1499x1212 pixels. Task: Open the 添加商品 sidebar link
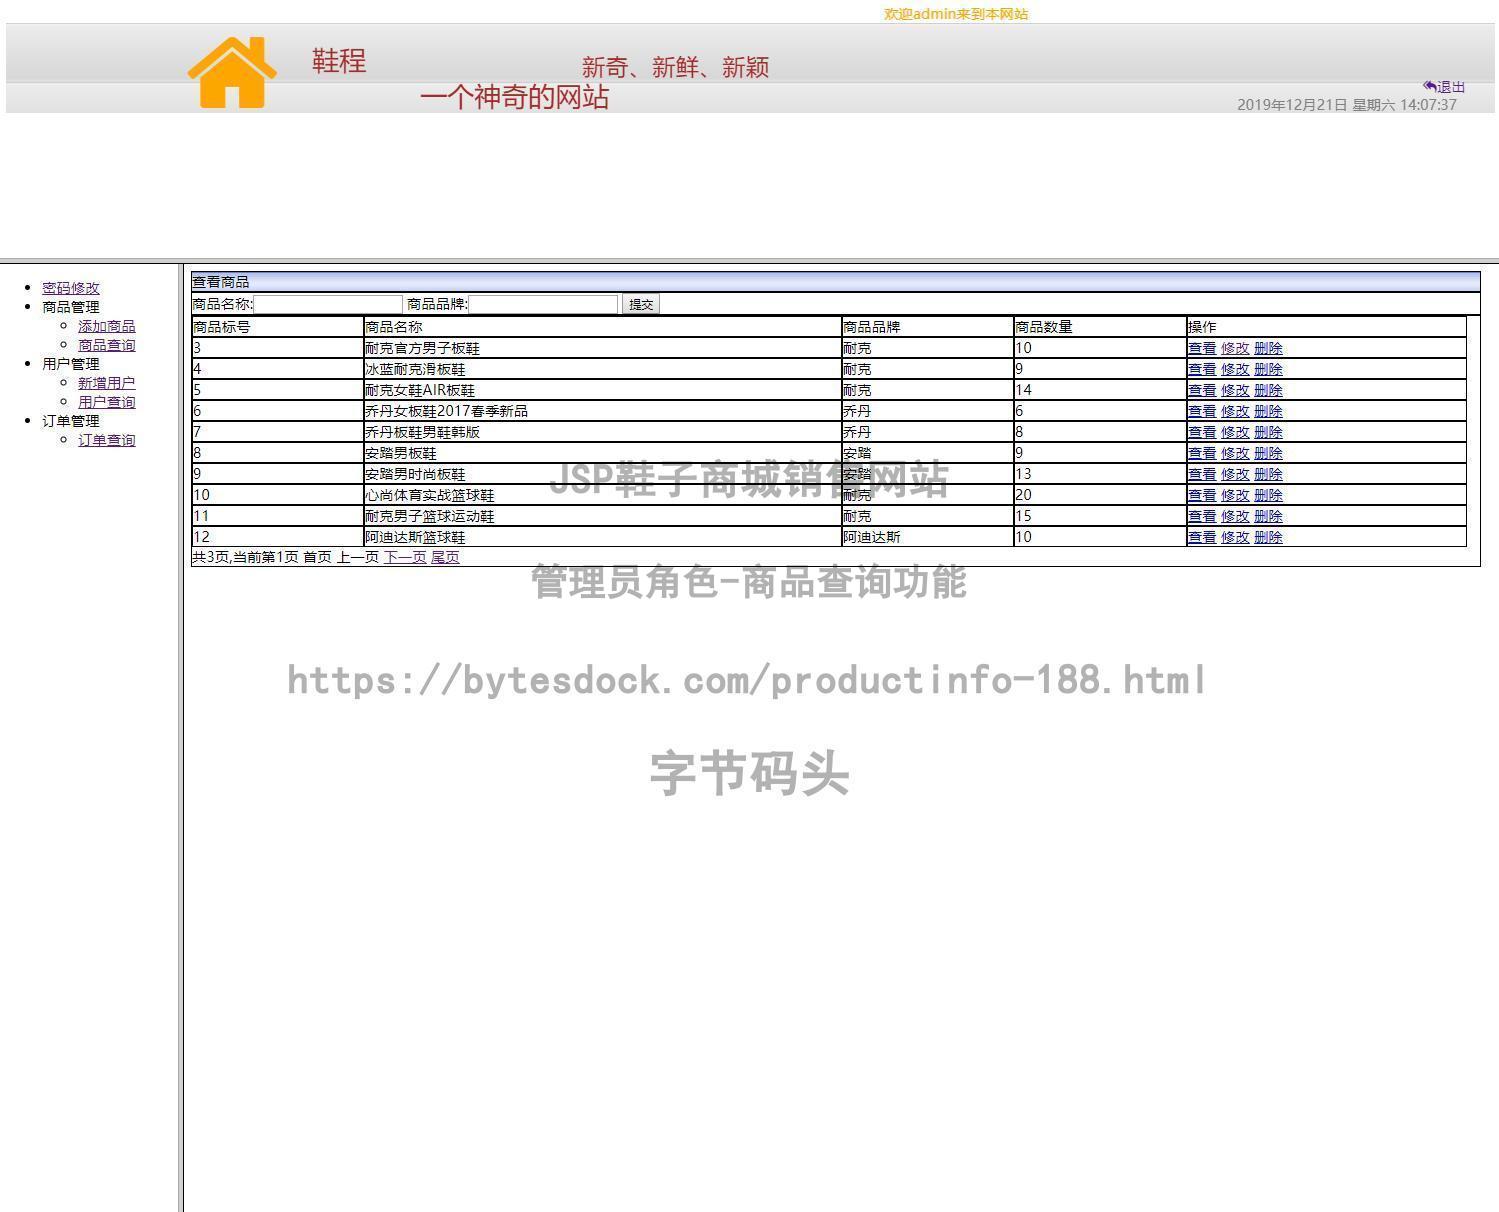(x=107, y=326)
